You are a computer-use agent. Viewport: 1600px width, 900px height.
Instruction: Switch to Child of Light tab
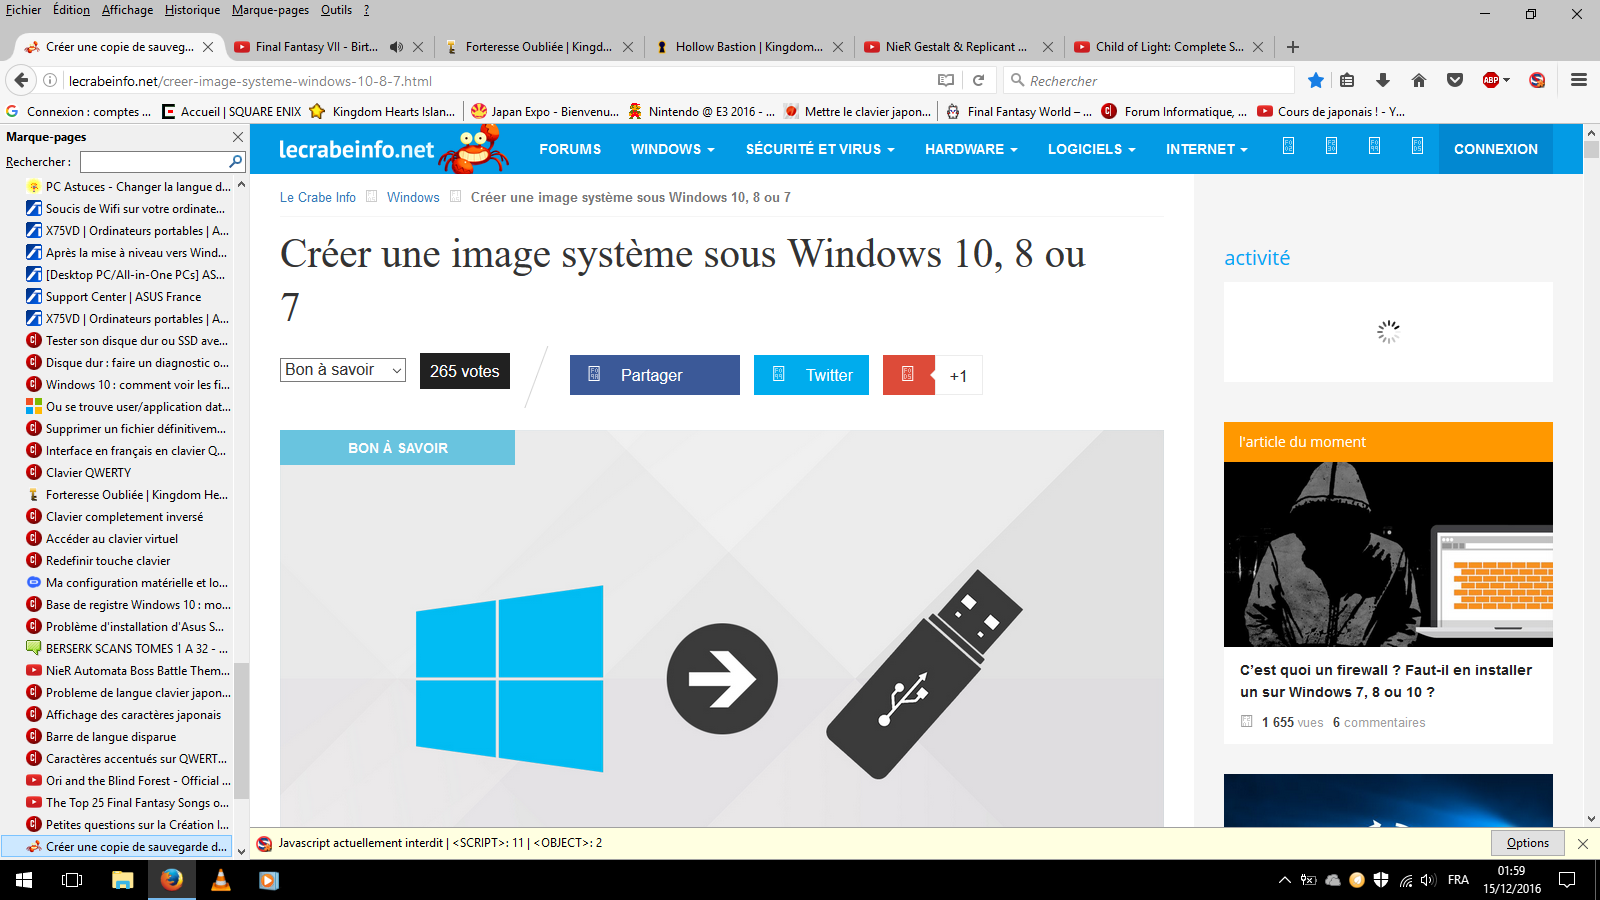1169,47
